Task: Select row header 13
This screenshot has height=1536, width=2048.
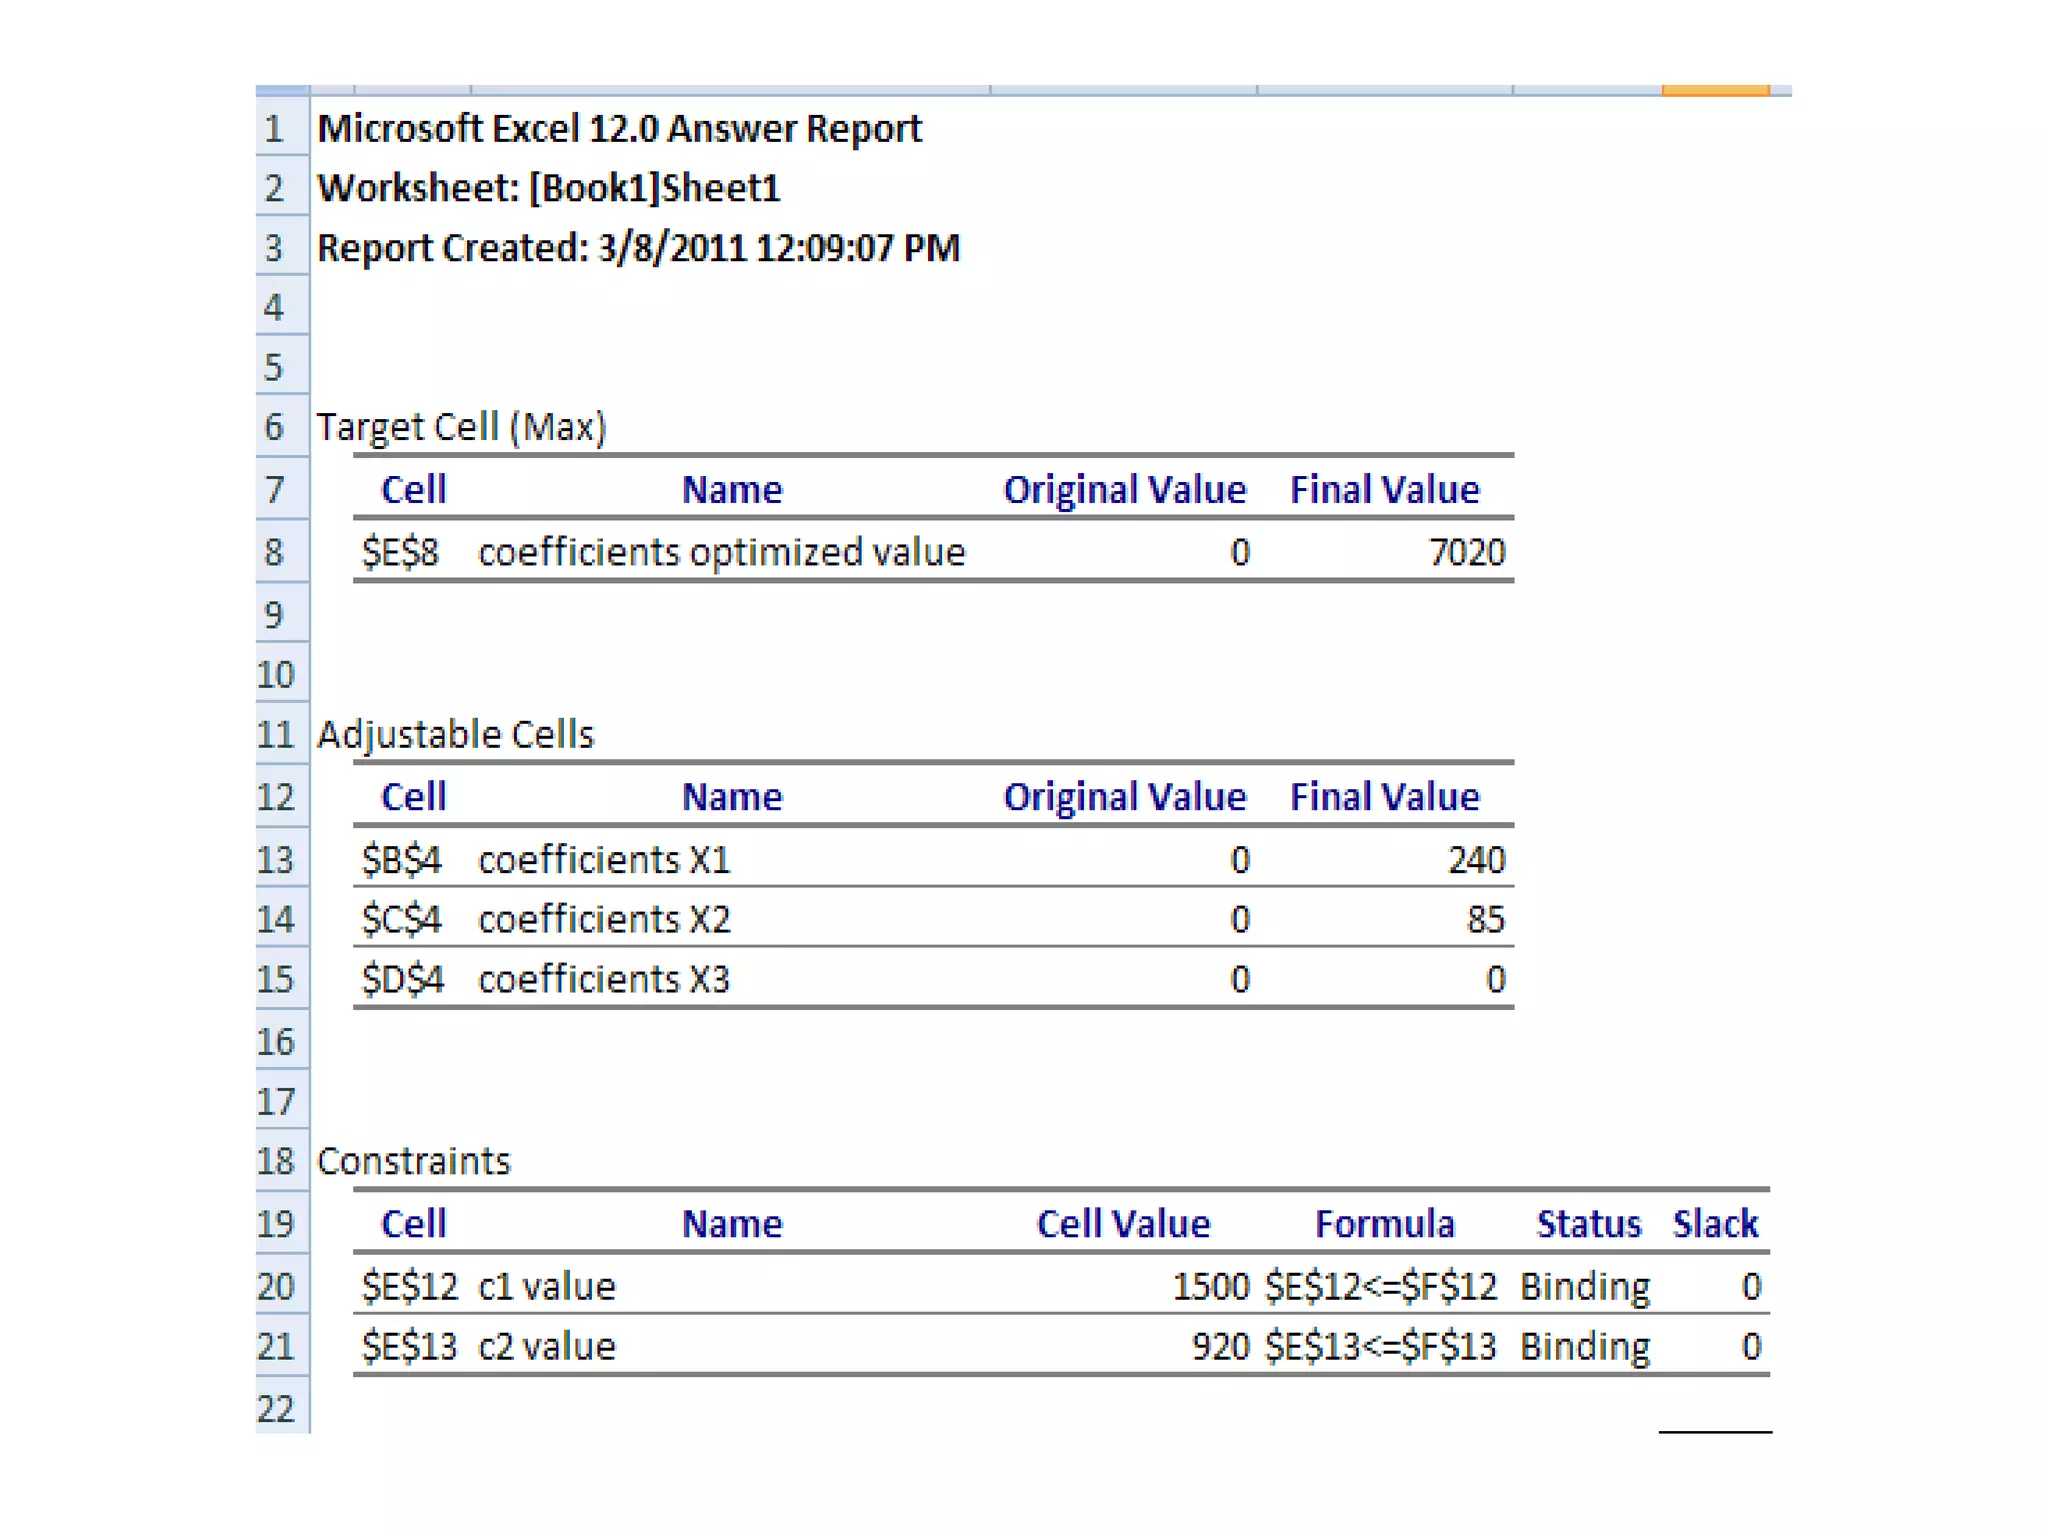Action: (279, 860)
